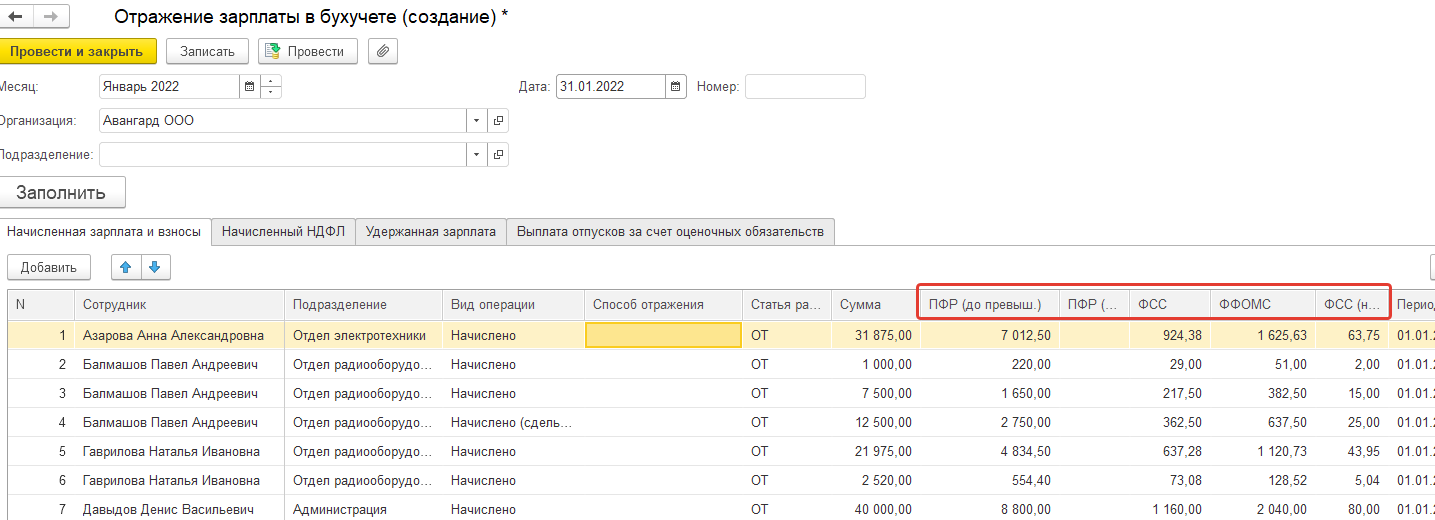
Task: Expand the Организация dropdown list
Action: click(x=476, y=121)
